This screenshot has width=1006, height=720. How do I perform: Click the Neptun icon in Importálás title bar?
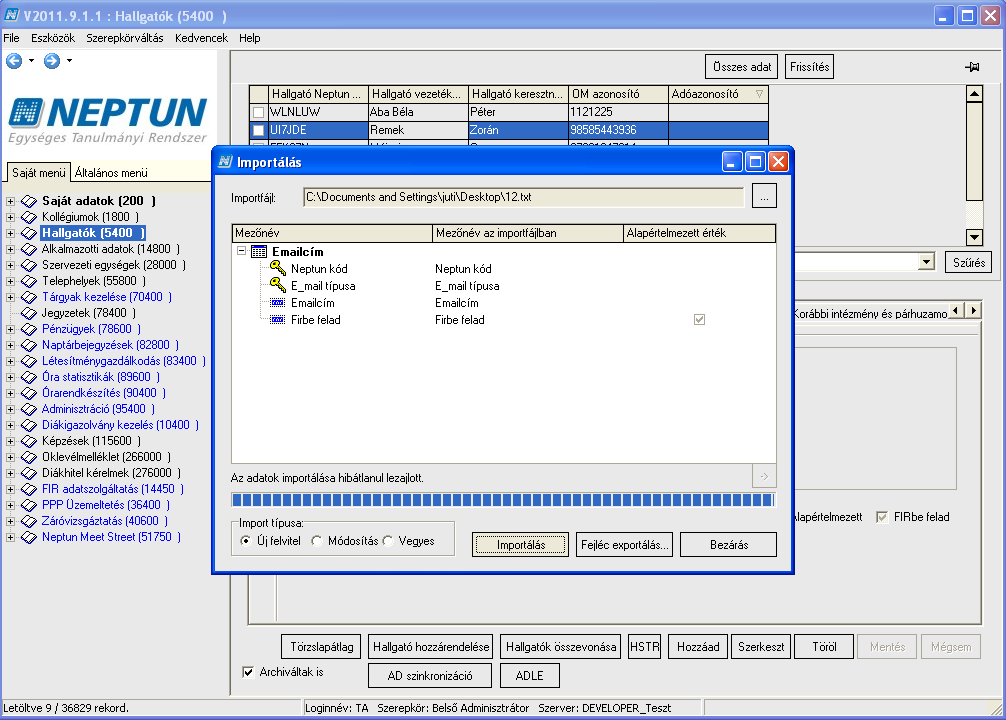click(225, 162)
